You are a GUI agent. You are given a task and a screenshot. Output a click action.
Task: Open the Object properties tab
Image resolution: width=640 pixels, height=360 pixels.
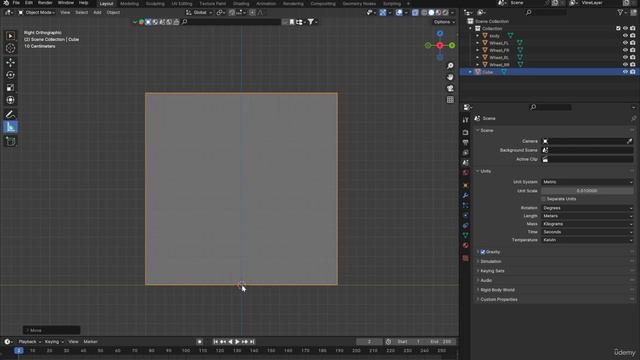466,185
